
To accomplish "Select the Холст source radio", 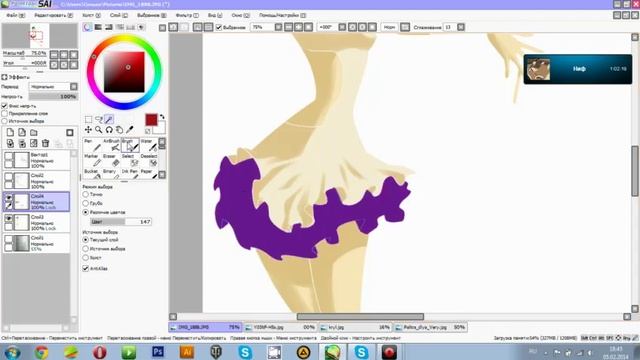I will [86, 258].
